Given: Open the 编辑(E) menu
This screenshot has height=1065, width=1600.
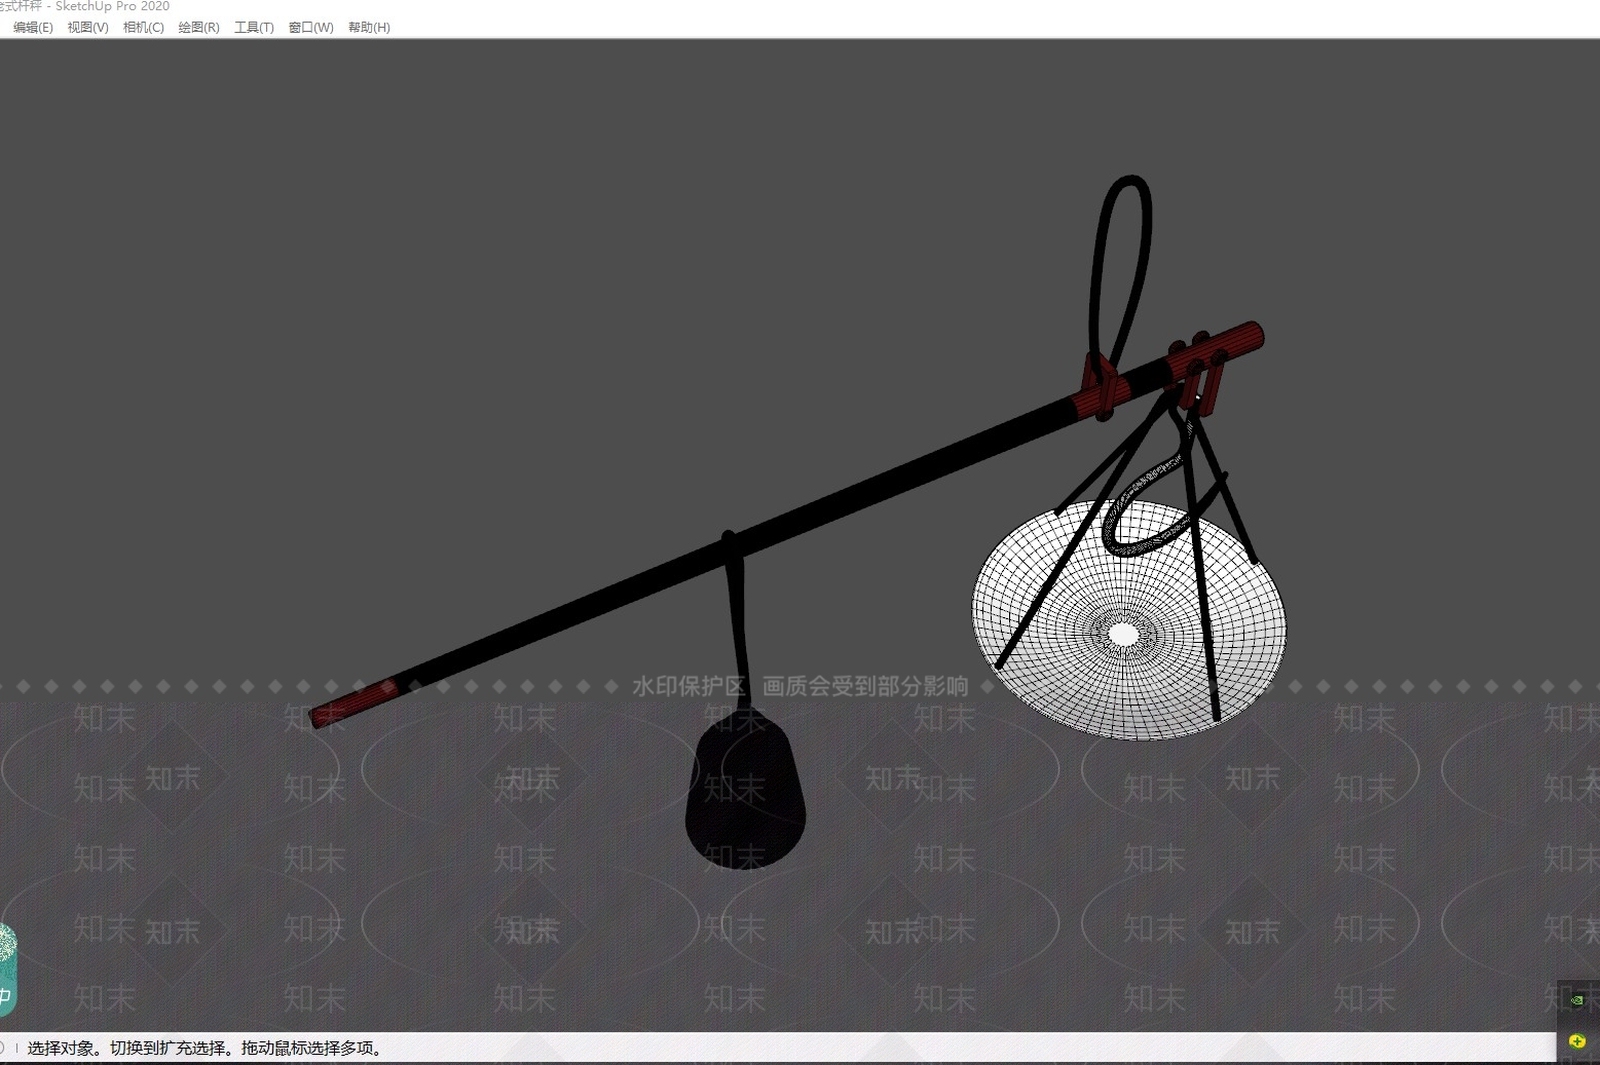Looking at the screenshot, I should coord(32,27).
